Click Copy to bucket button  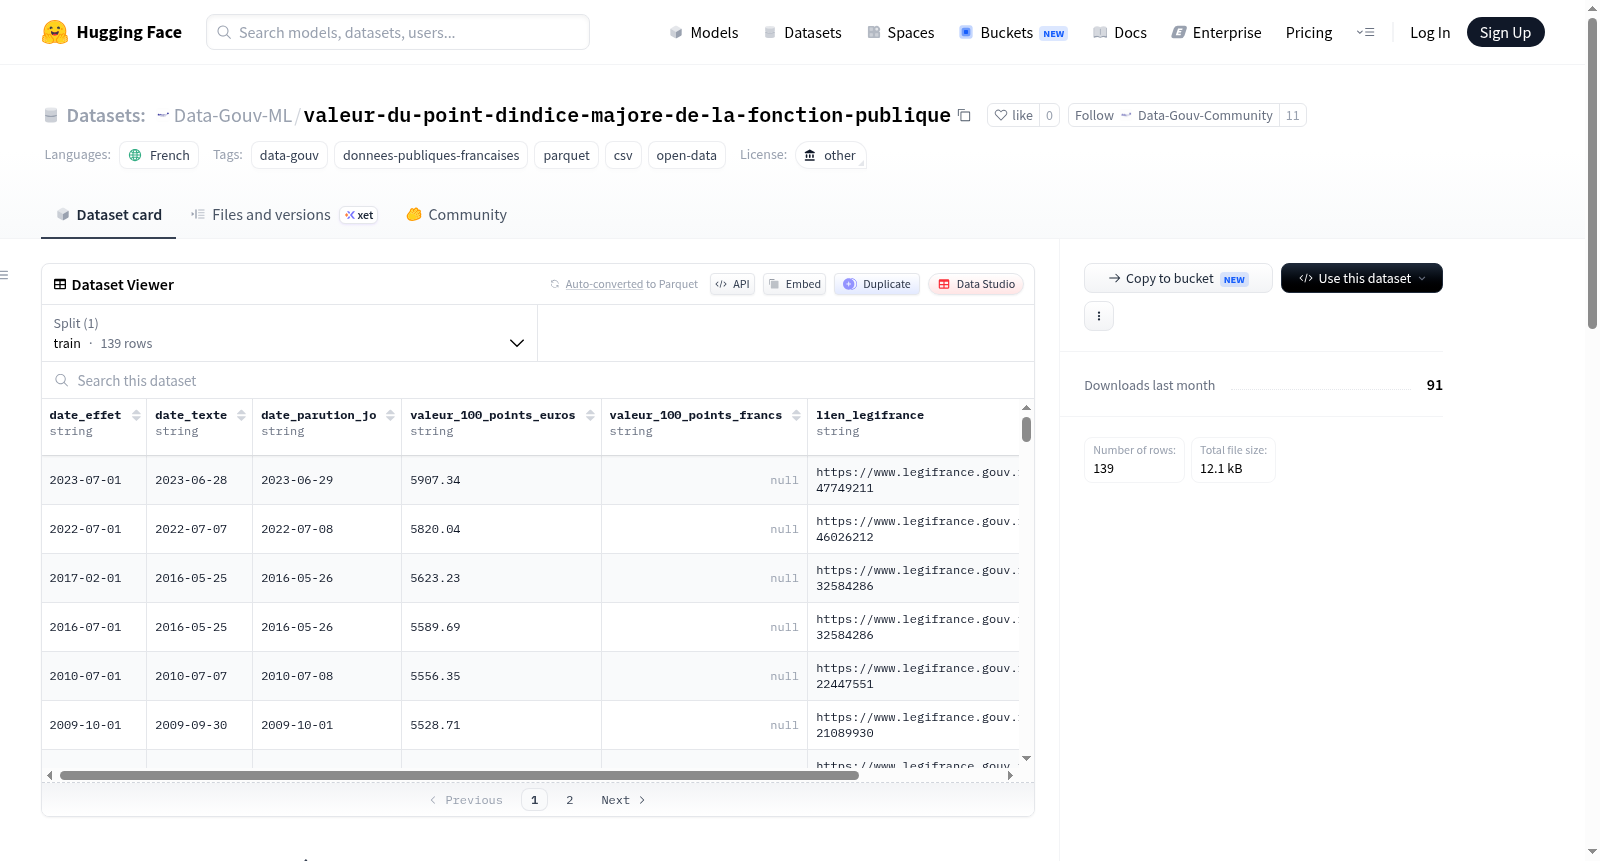coord(1178,278)
